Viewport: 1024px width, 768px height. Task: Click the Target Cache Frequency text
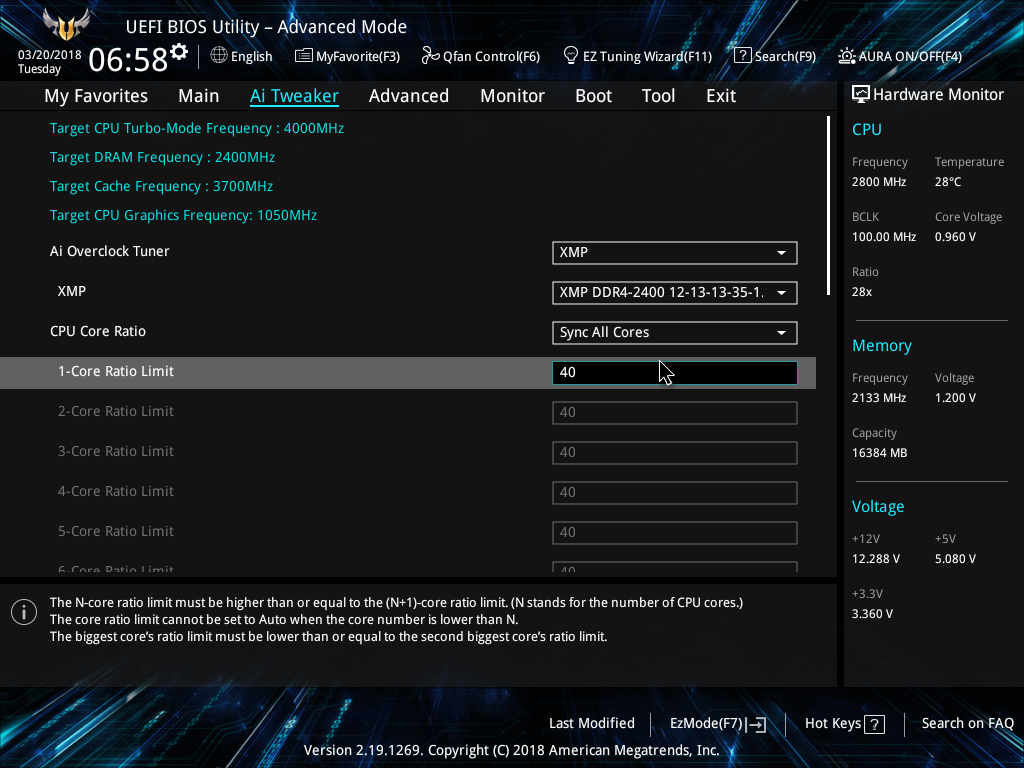click(x=161, y=186)
